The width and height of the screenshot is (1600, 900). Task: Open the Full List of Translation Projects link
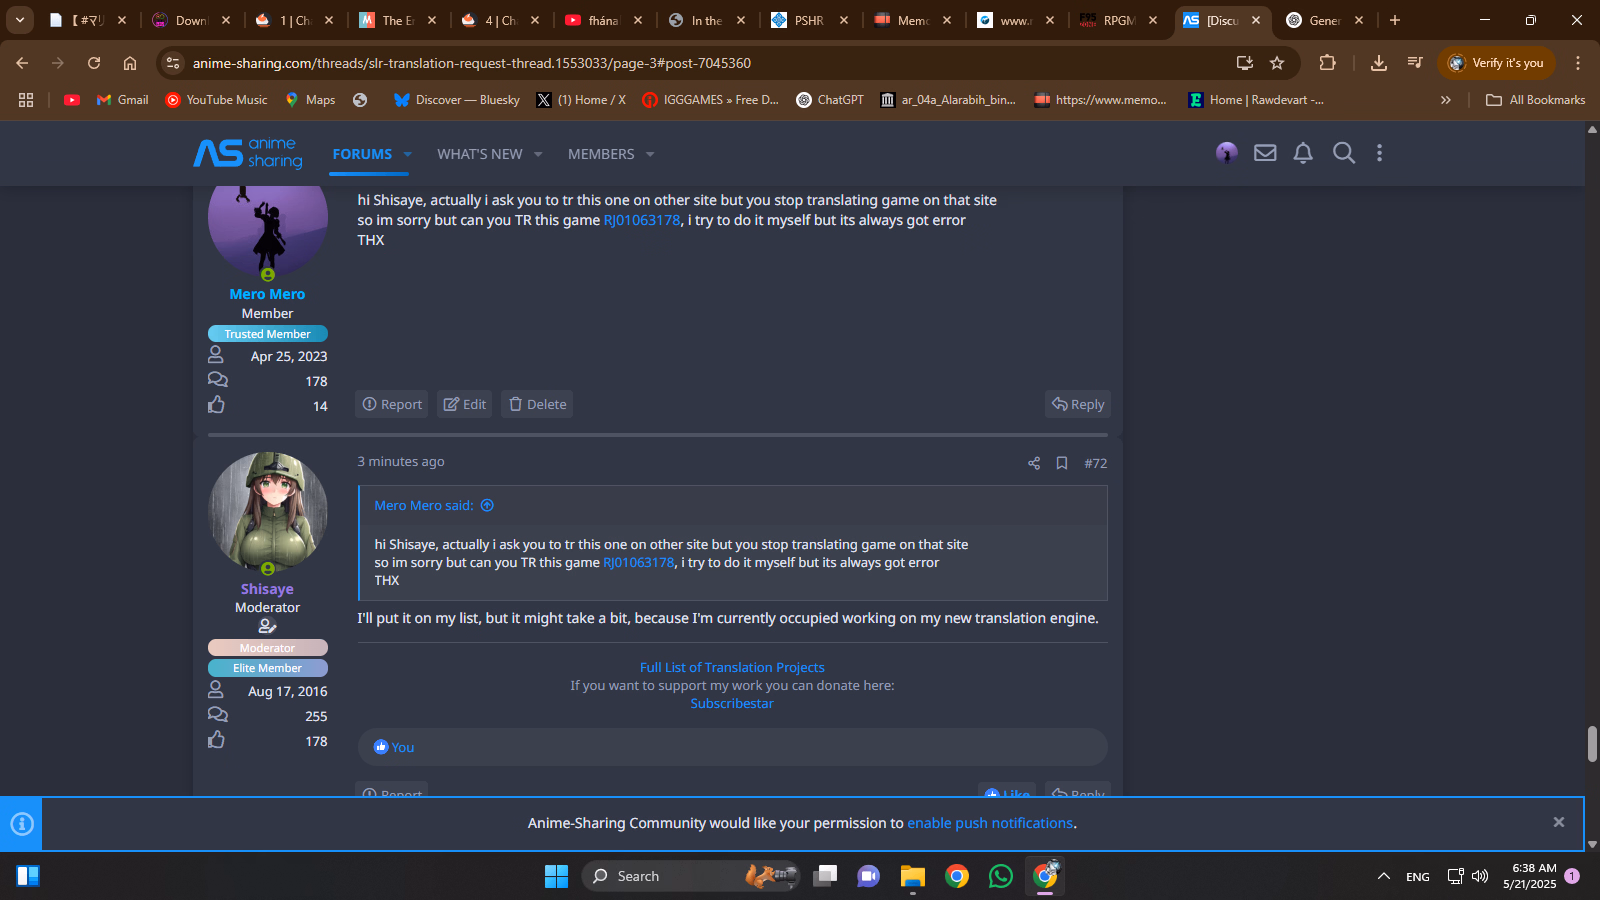732,667
